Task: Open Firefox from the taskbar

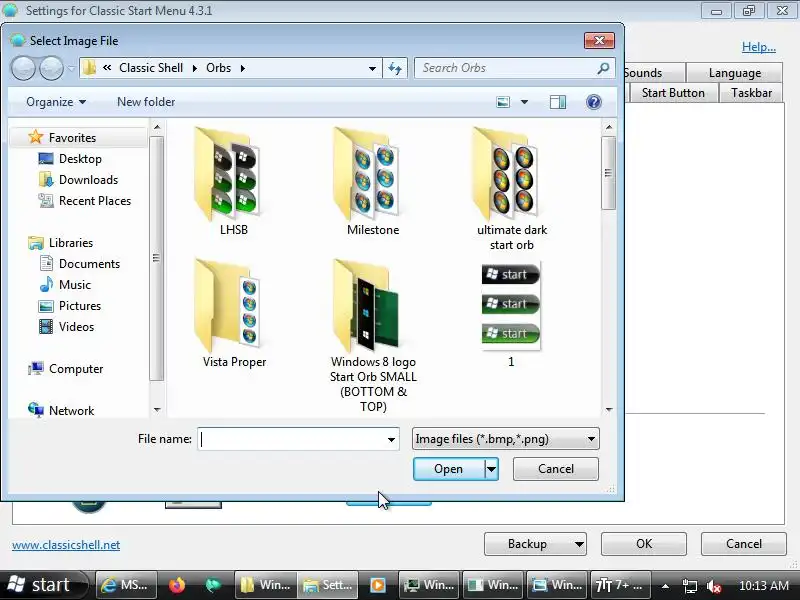Action: [x=177, y=585]
